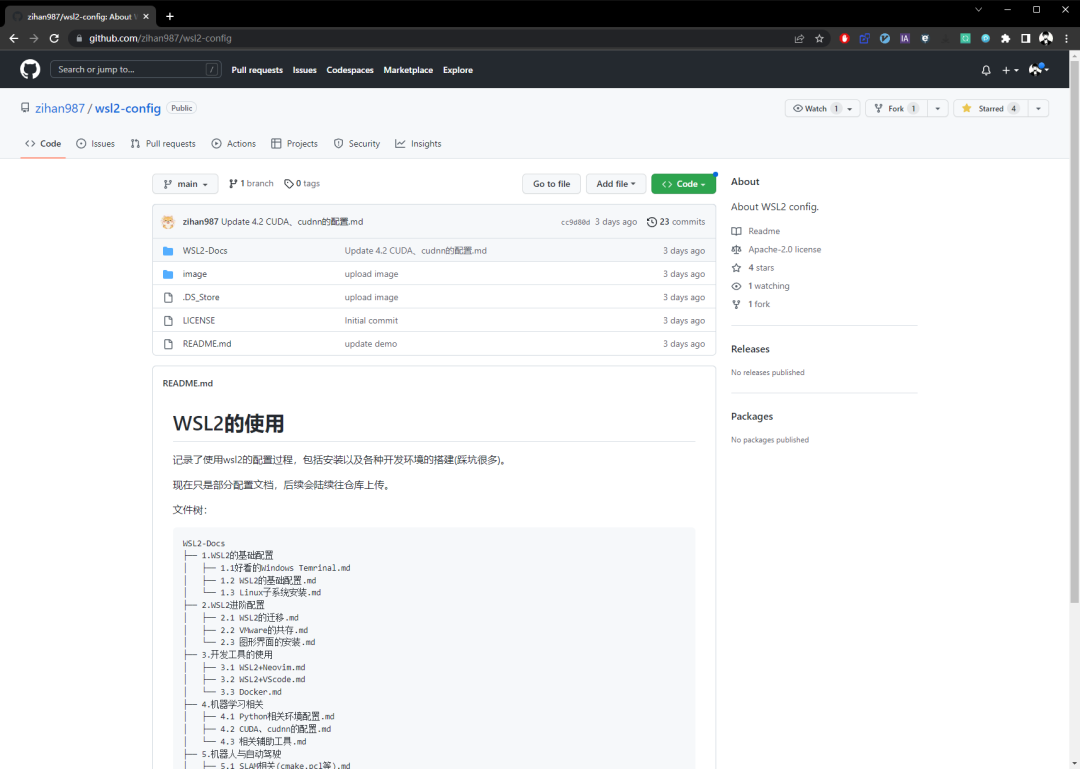1080x769 pixels.
Task: Click the GitHub logo home icon
Action: (30, 70)
